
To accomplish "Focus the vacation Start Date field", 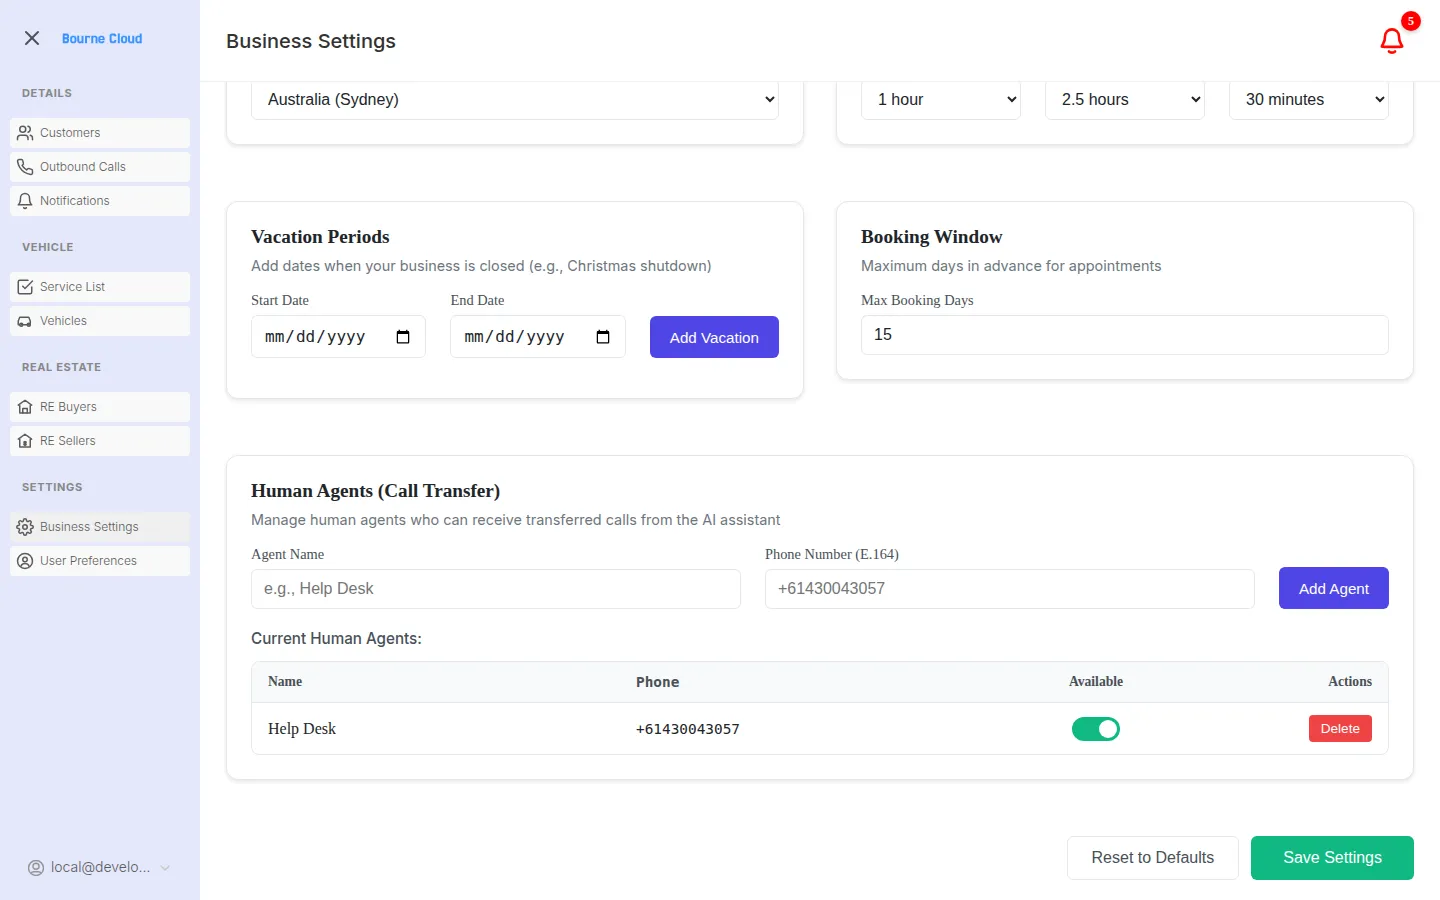I will click(338, 337).
